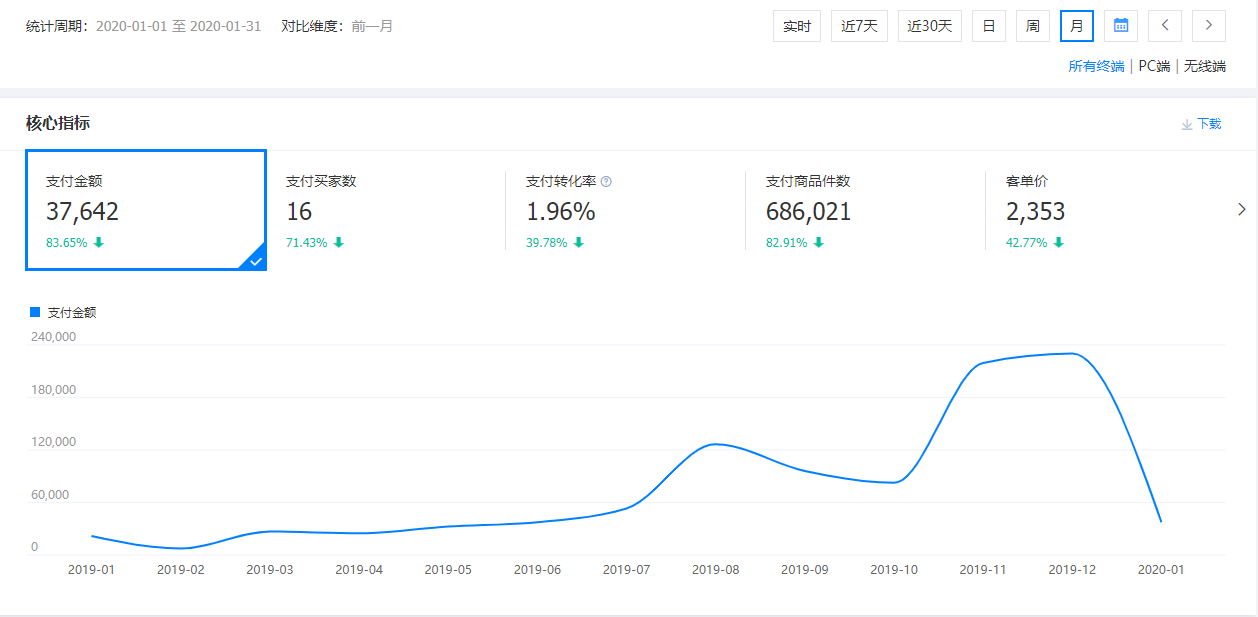The height and width of the screenshot is (617, 1258).
Task: Click the download icon next to 下载
Action: [x=1187, y=124]
